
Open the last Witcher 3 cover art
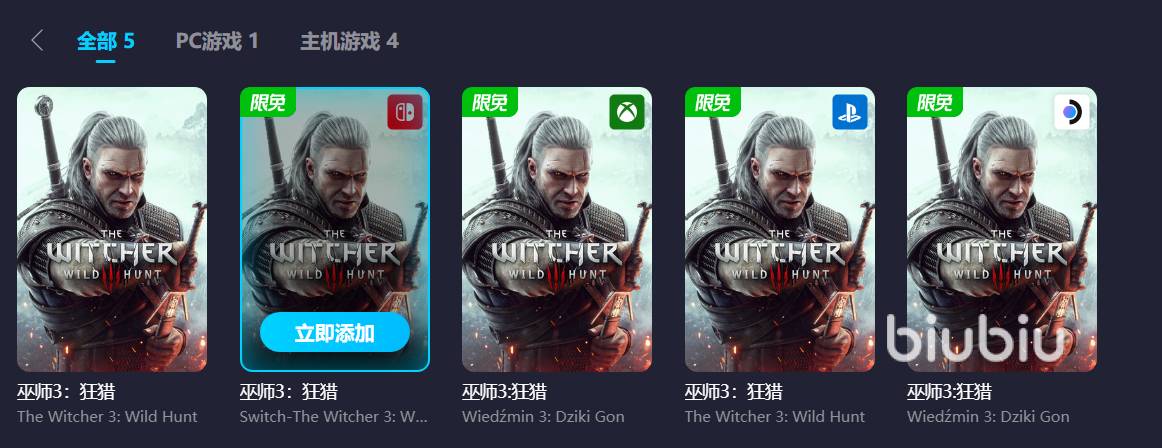click(x=1002, y=230)
